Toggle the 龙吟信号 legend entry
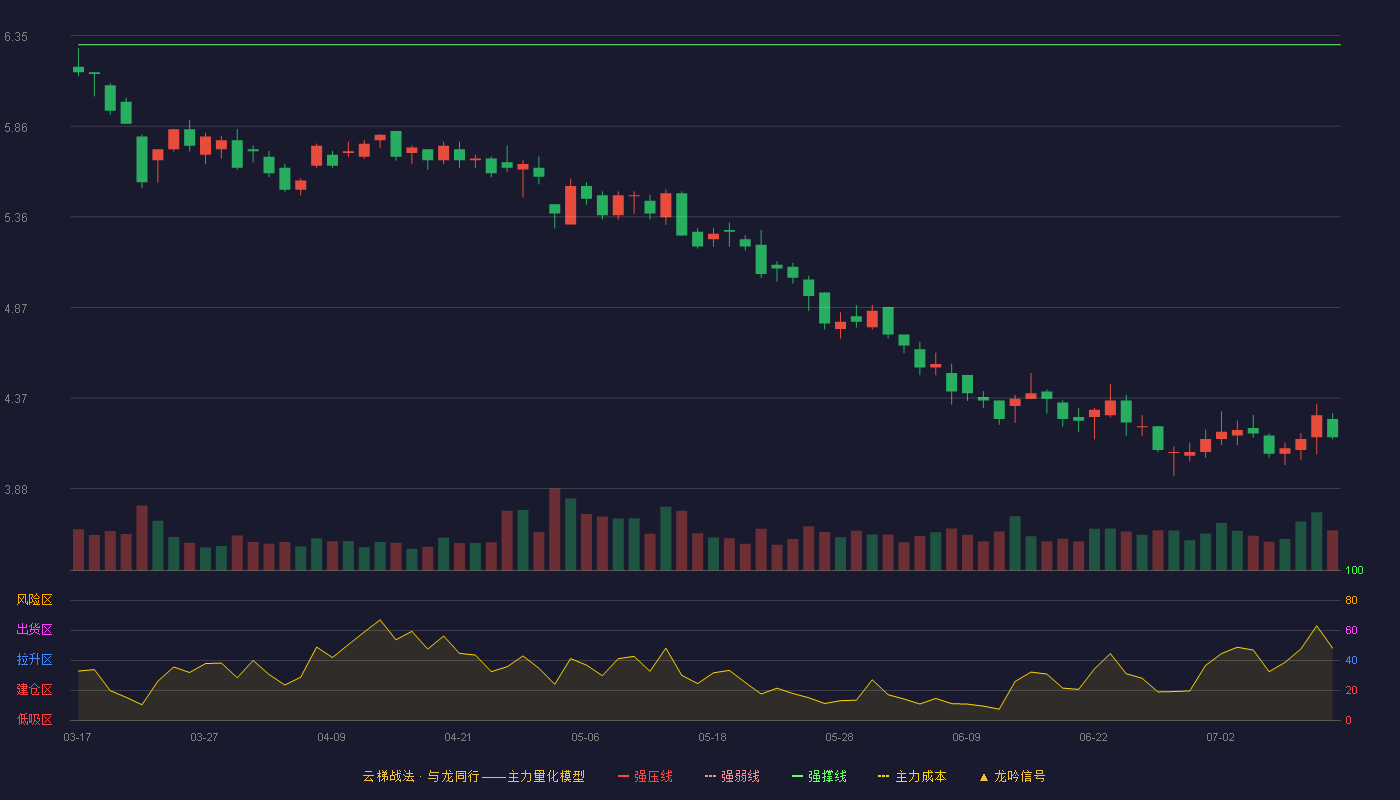 point(1012,776)
